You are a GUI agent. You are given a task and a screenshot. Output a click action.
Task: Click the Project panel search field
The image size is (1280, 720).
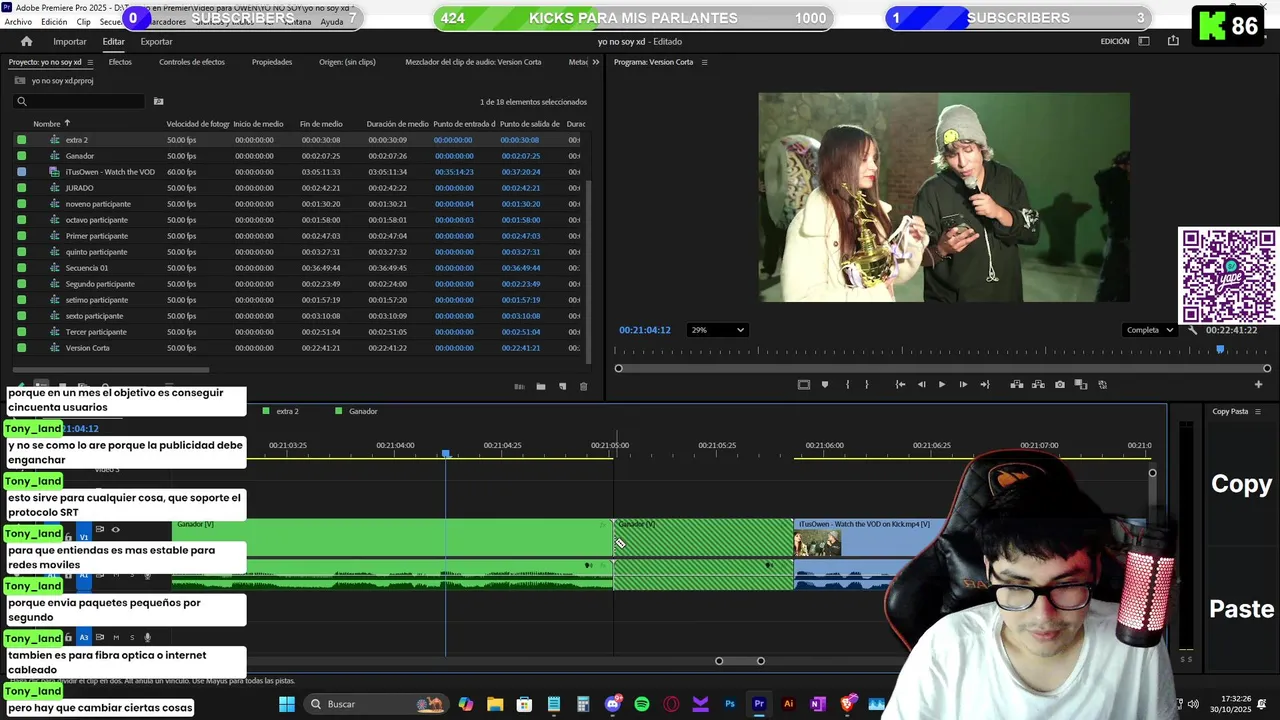pos(80,101)
